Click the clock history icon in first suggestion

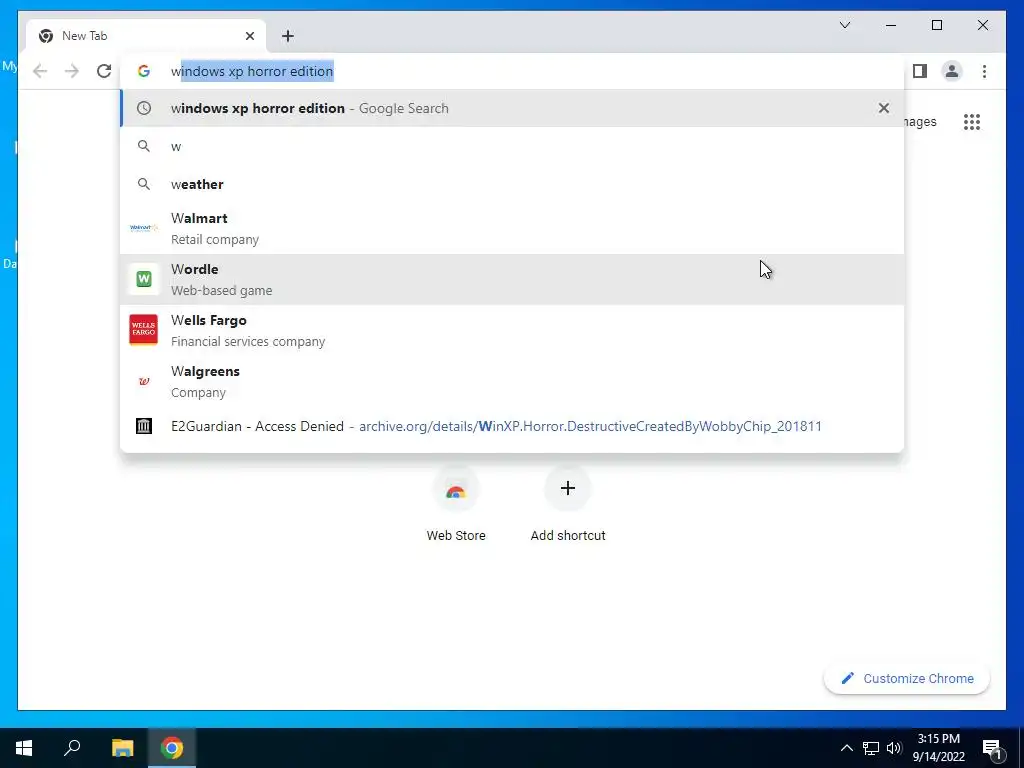click(144, 108)
